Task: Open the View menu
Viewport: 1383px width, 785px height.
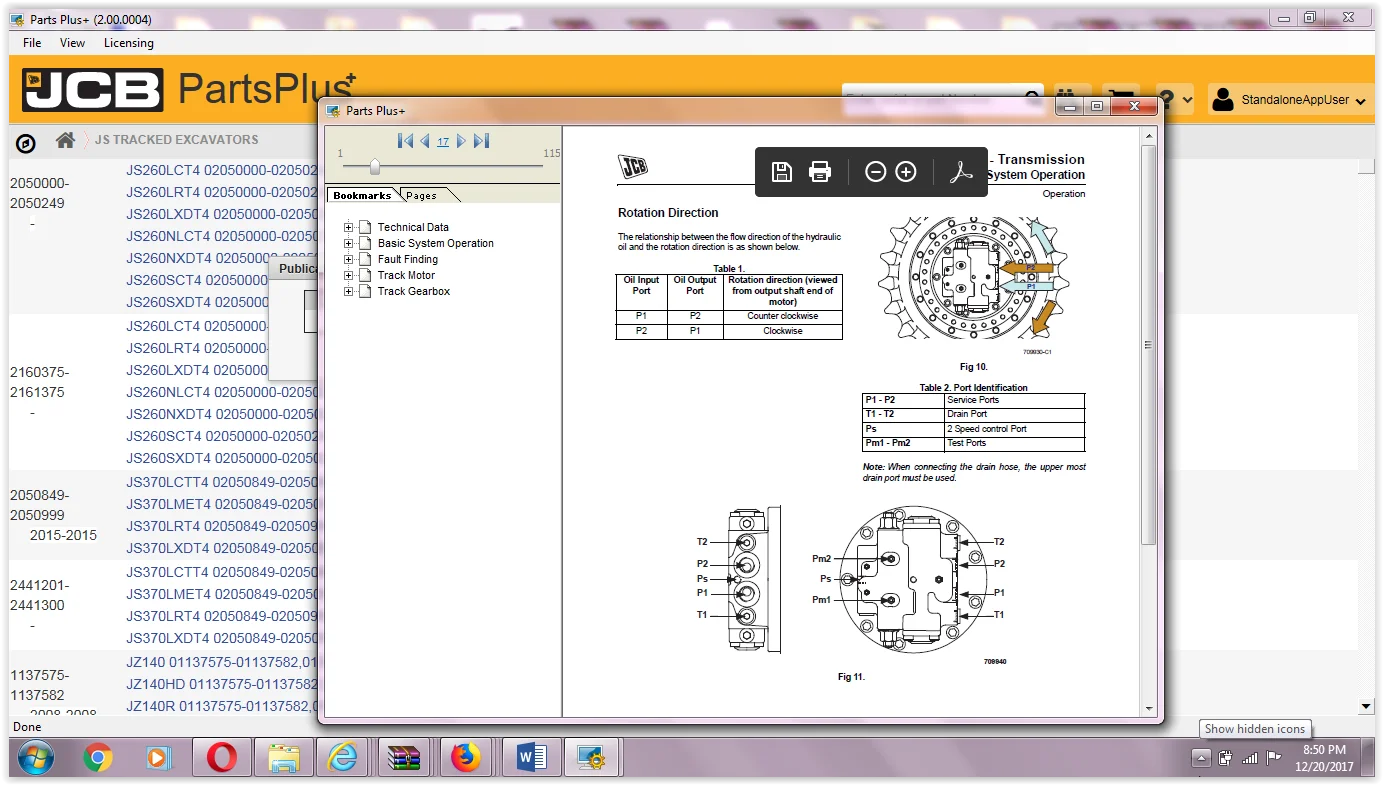Action: pos(73,43)
